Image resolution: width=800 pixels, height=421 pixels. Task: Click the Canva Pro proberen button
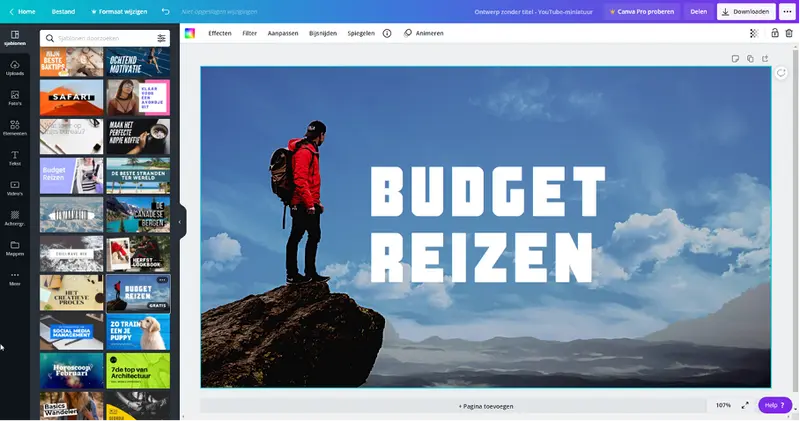[x=642, y=11]
